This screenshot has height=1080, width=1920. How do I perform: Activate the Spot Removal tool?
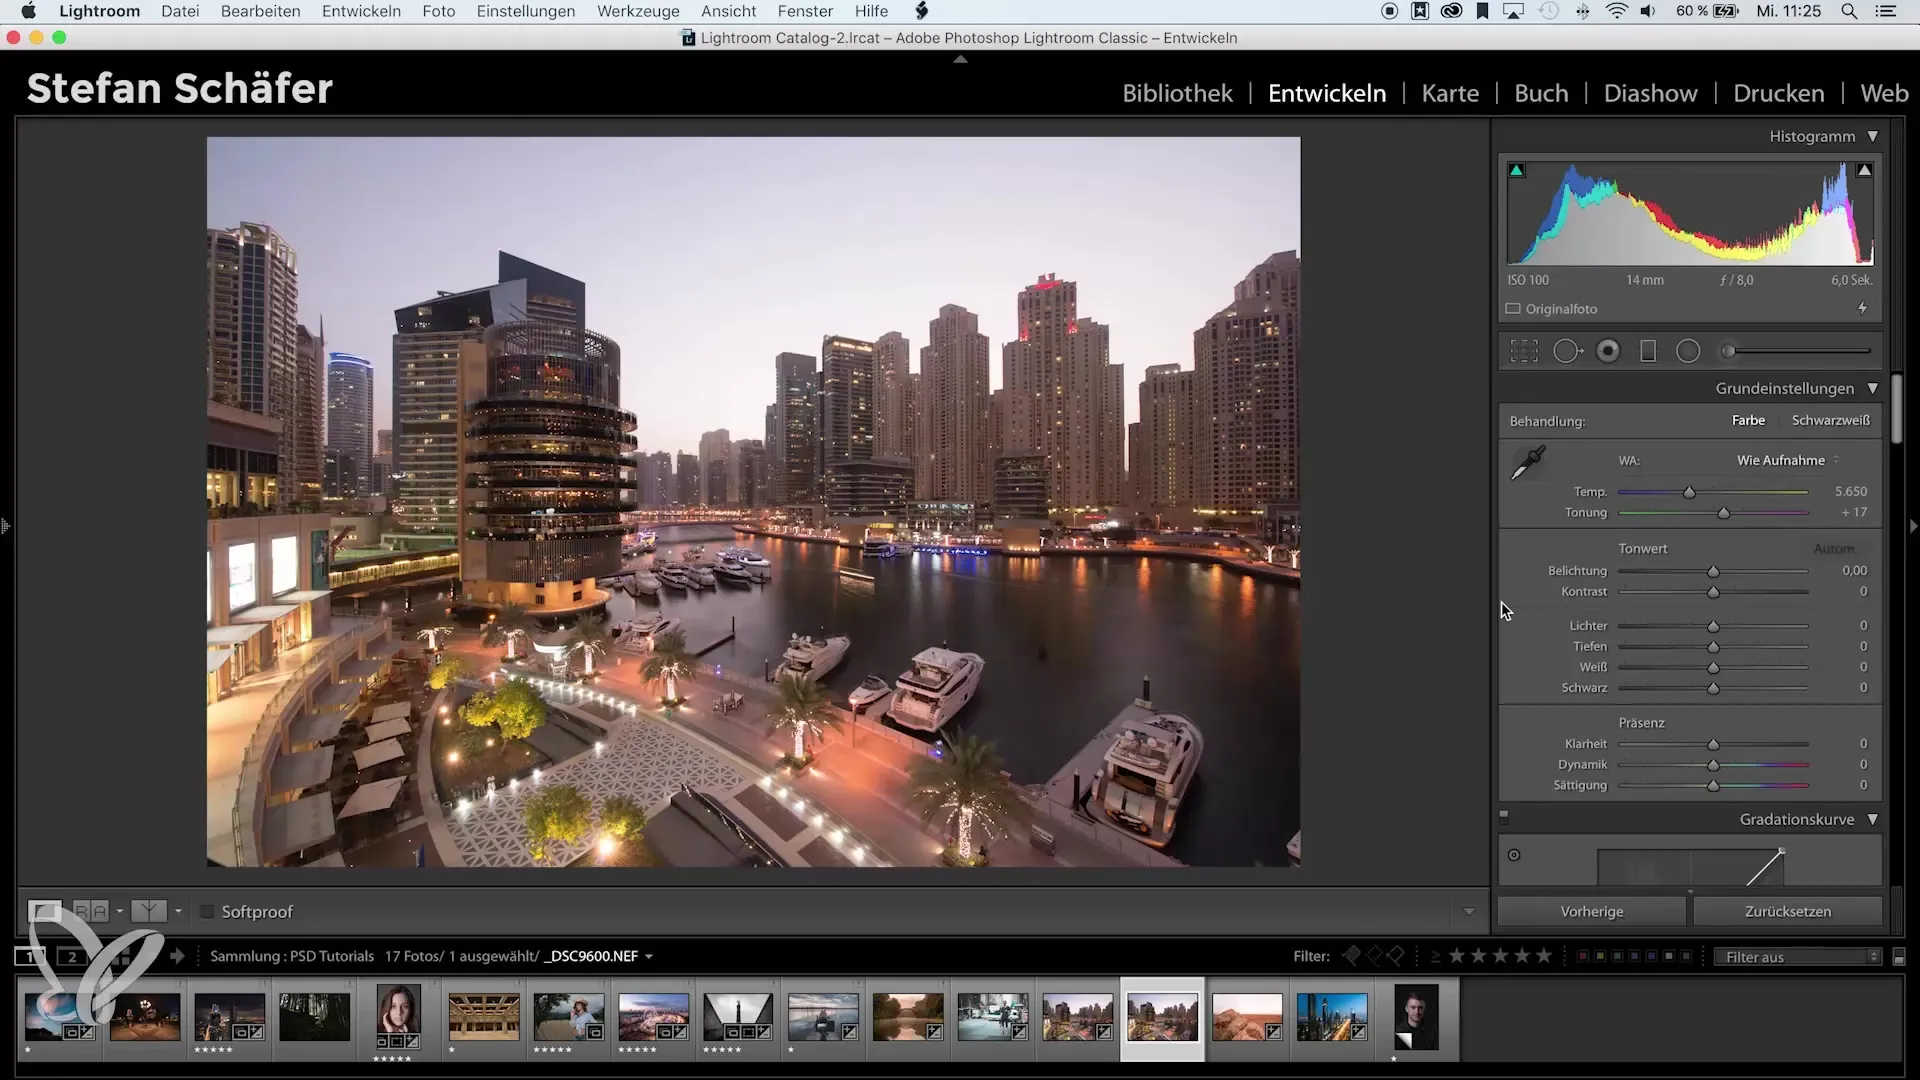1566,351
